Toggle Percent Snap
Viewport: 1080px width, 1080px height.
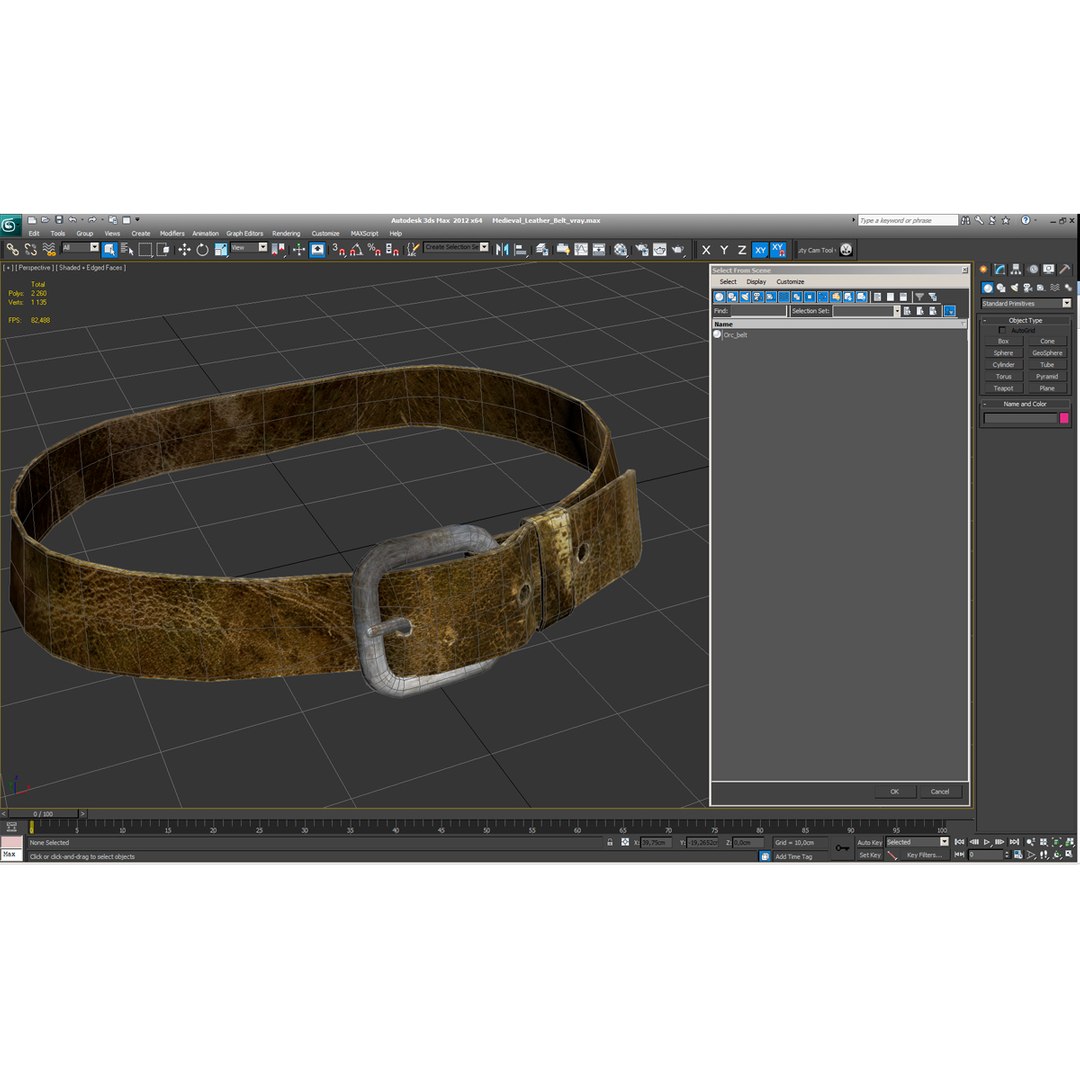coord(374,249)
